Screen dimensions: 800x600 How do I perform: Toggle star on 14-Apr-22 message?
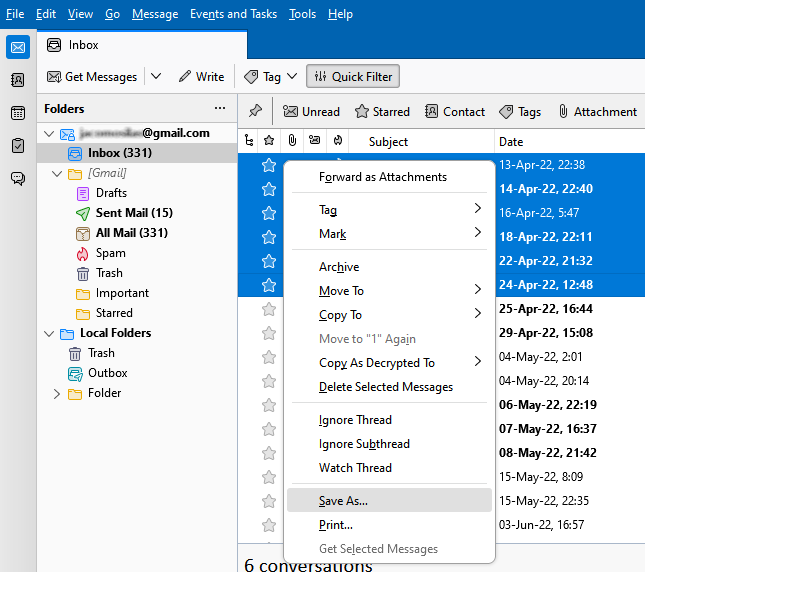click(x=269, y=189)
